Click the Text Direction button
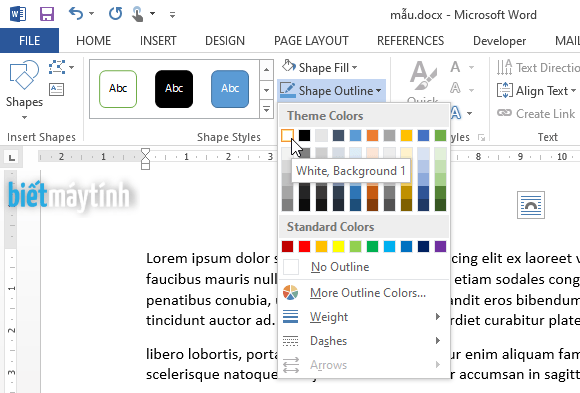The image size is (580, 393). [538, 67]
